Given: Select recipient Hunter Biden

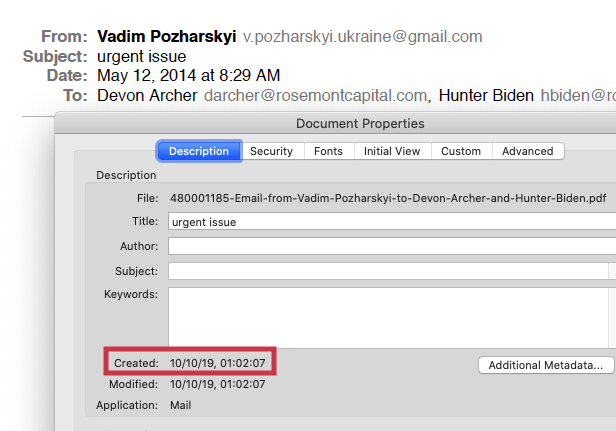Looking at the screenshot, I should click(487, 96).
